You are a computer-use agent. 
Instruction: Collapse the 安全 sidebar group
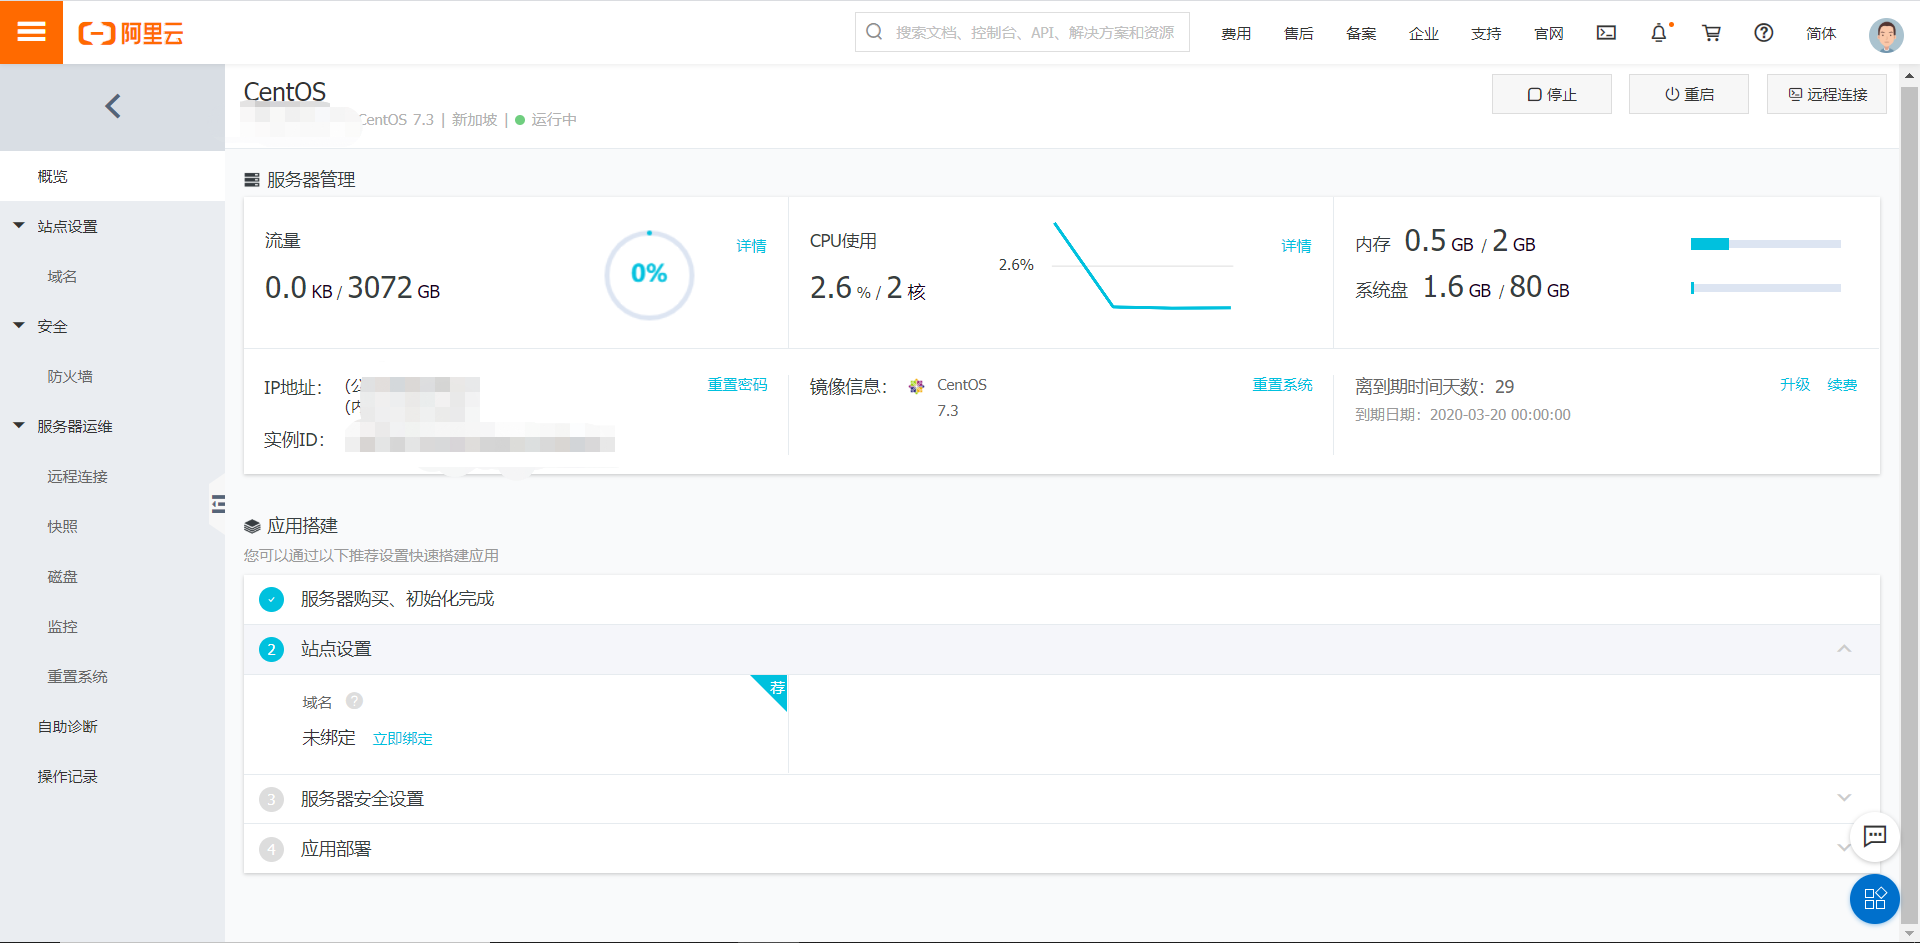pos(19,326)
